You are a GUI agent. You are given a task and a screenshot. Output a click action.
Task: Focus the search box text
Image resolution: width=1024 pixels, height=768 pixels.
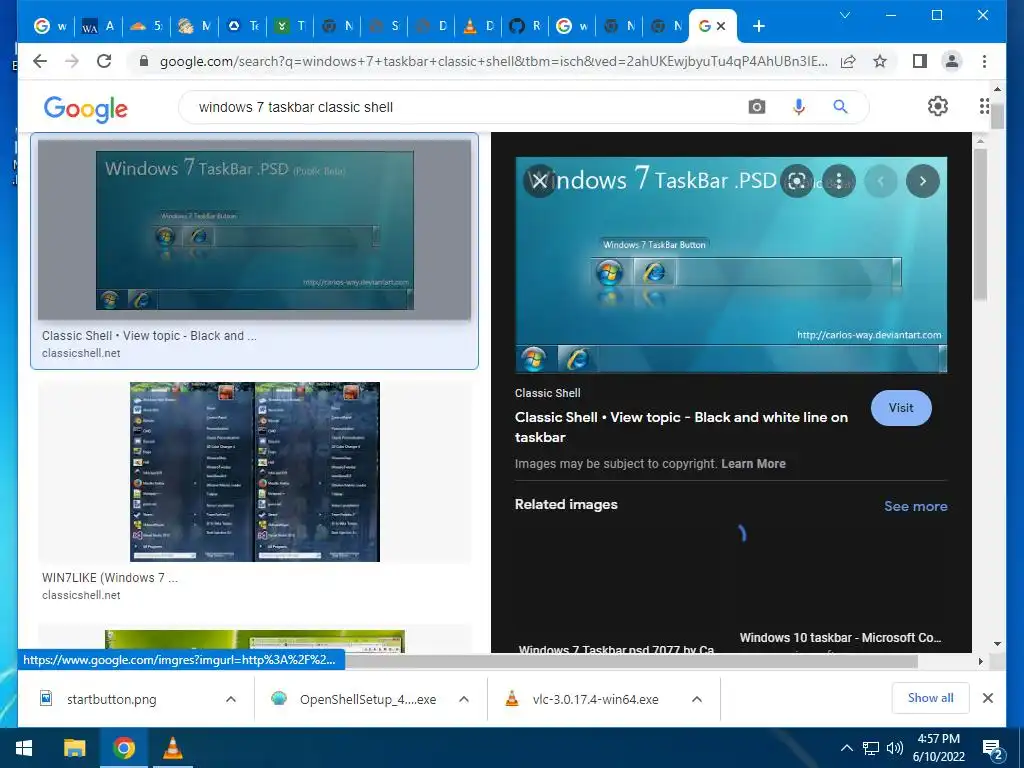pos(295,107)
